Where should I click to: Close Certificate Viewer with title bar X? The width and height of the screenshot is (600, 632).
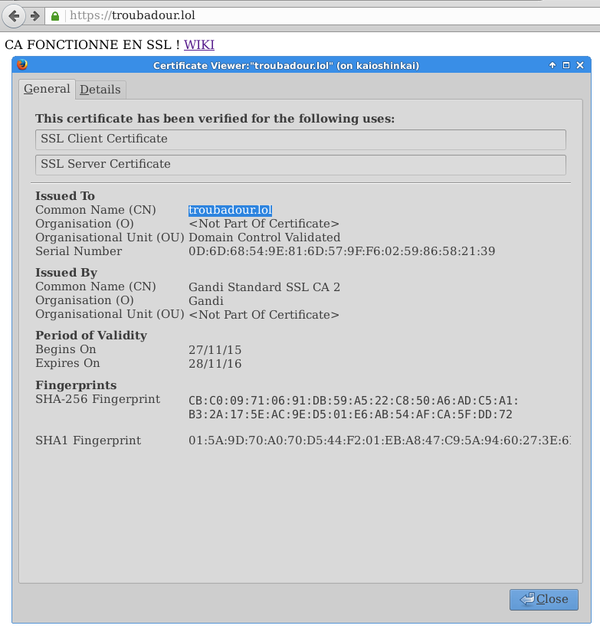[581, 65]
